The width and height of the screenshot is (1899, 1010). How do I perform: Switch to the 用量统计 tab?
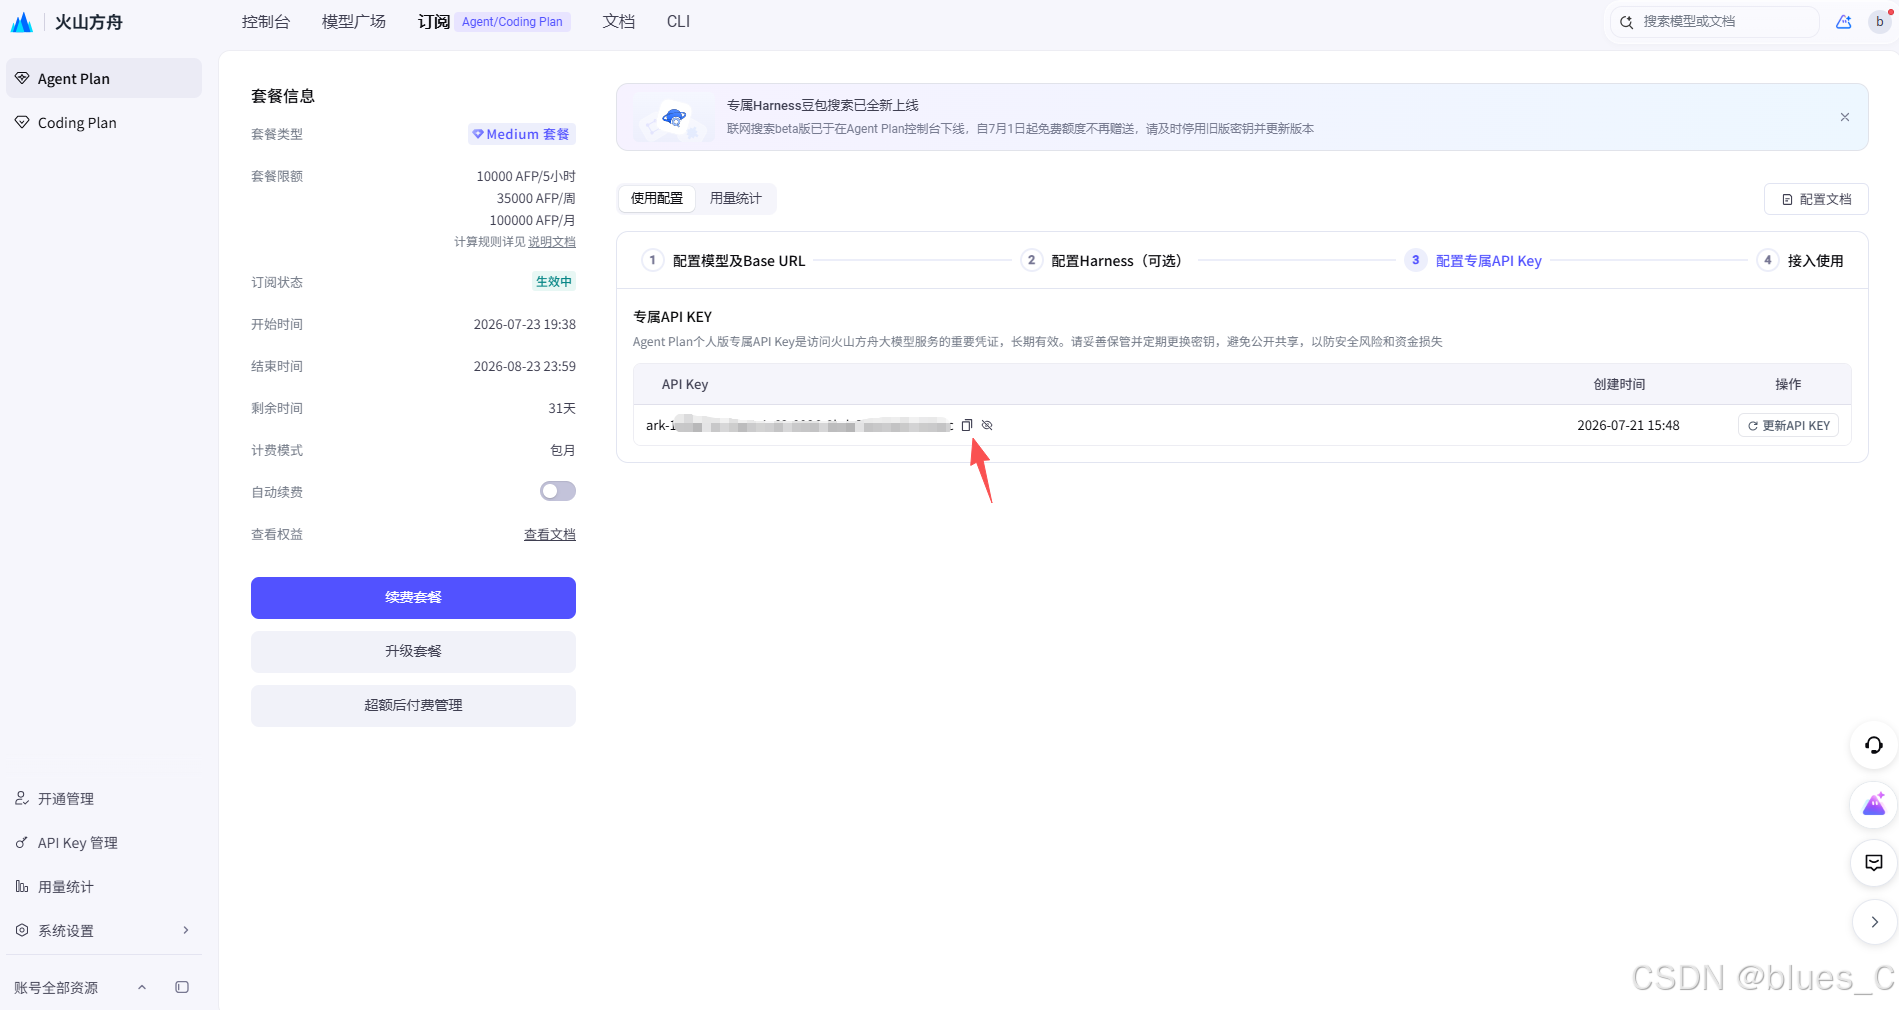click(736, 198)
